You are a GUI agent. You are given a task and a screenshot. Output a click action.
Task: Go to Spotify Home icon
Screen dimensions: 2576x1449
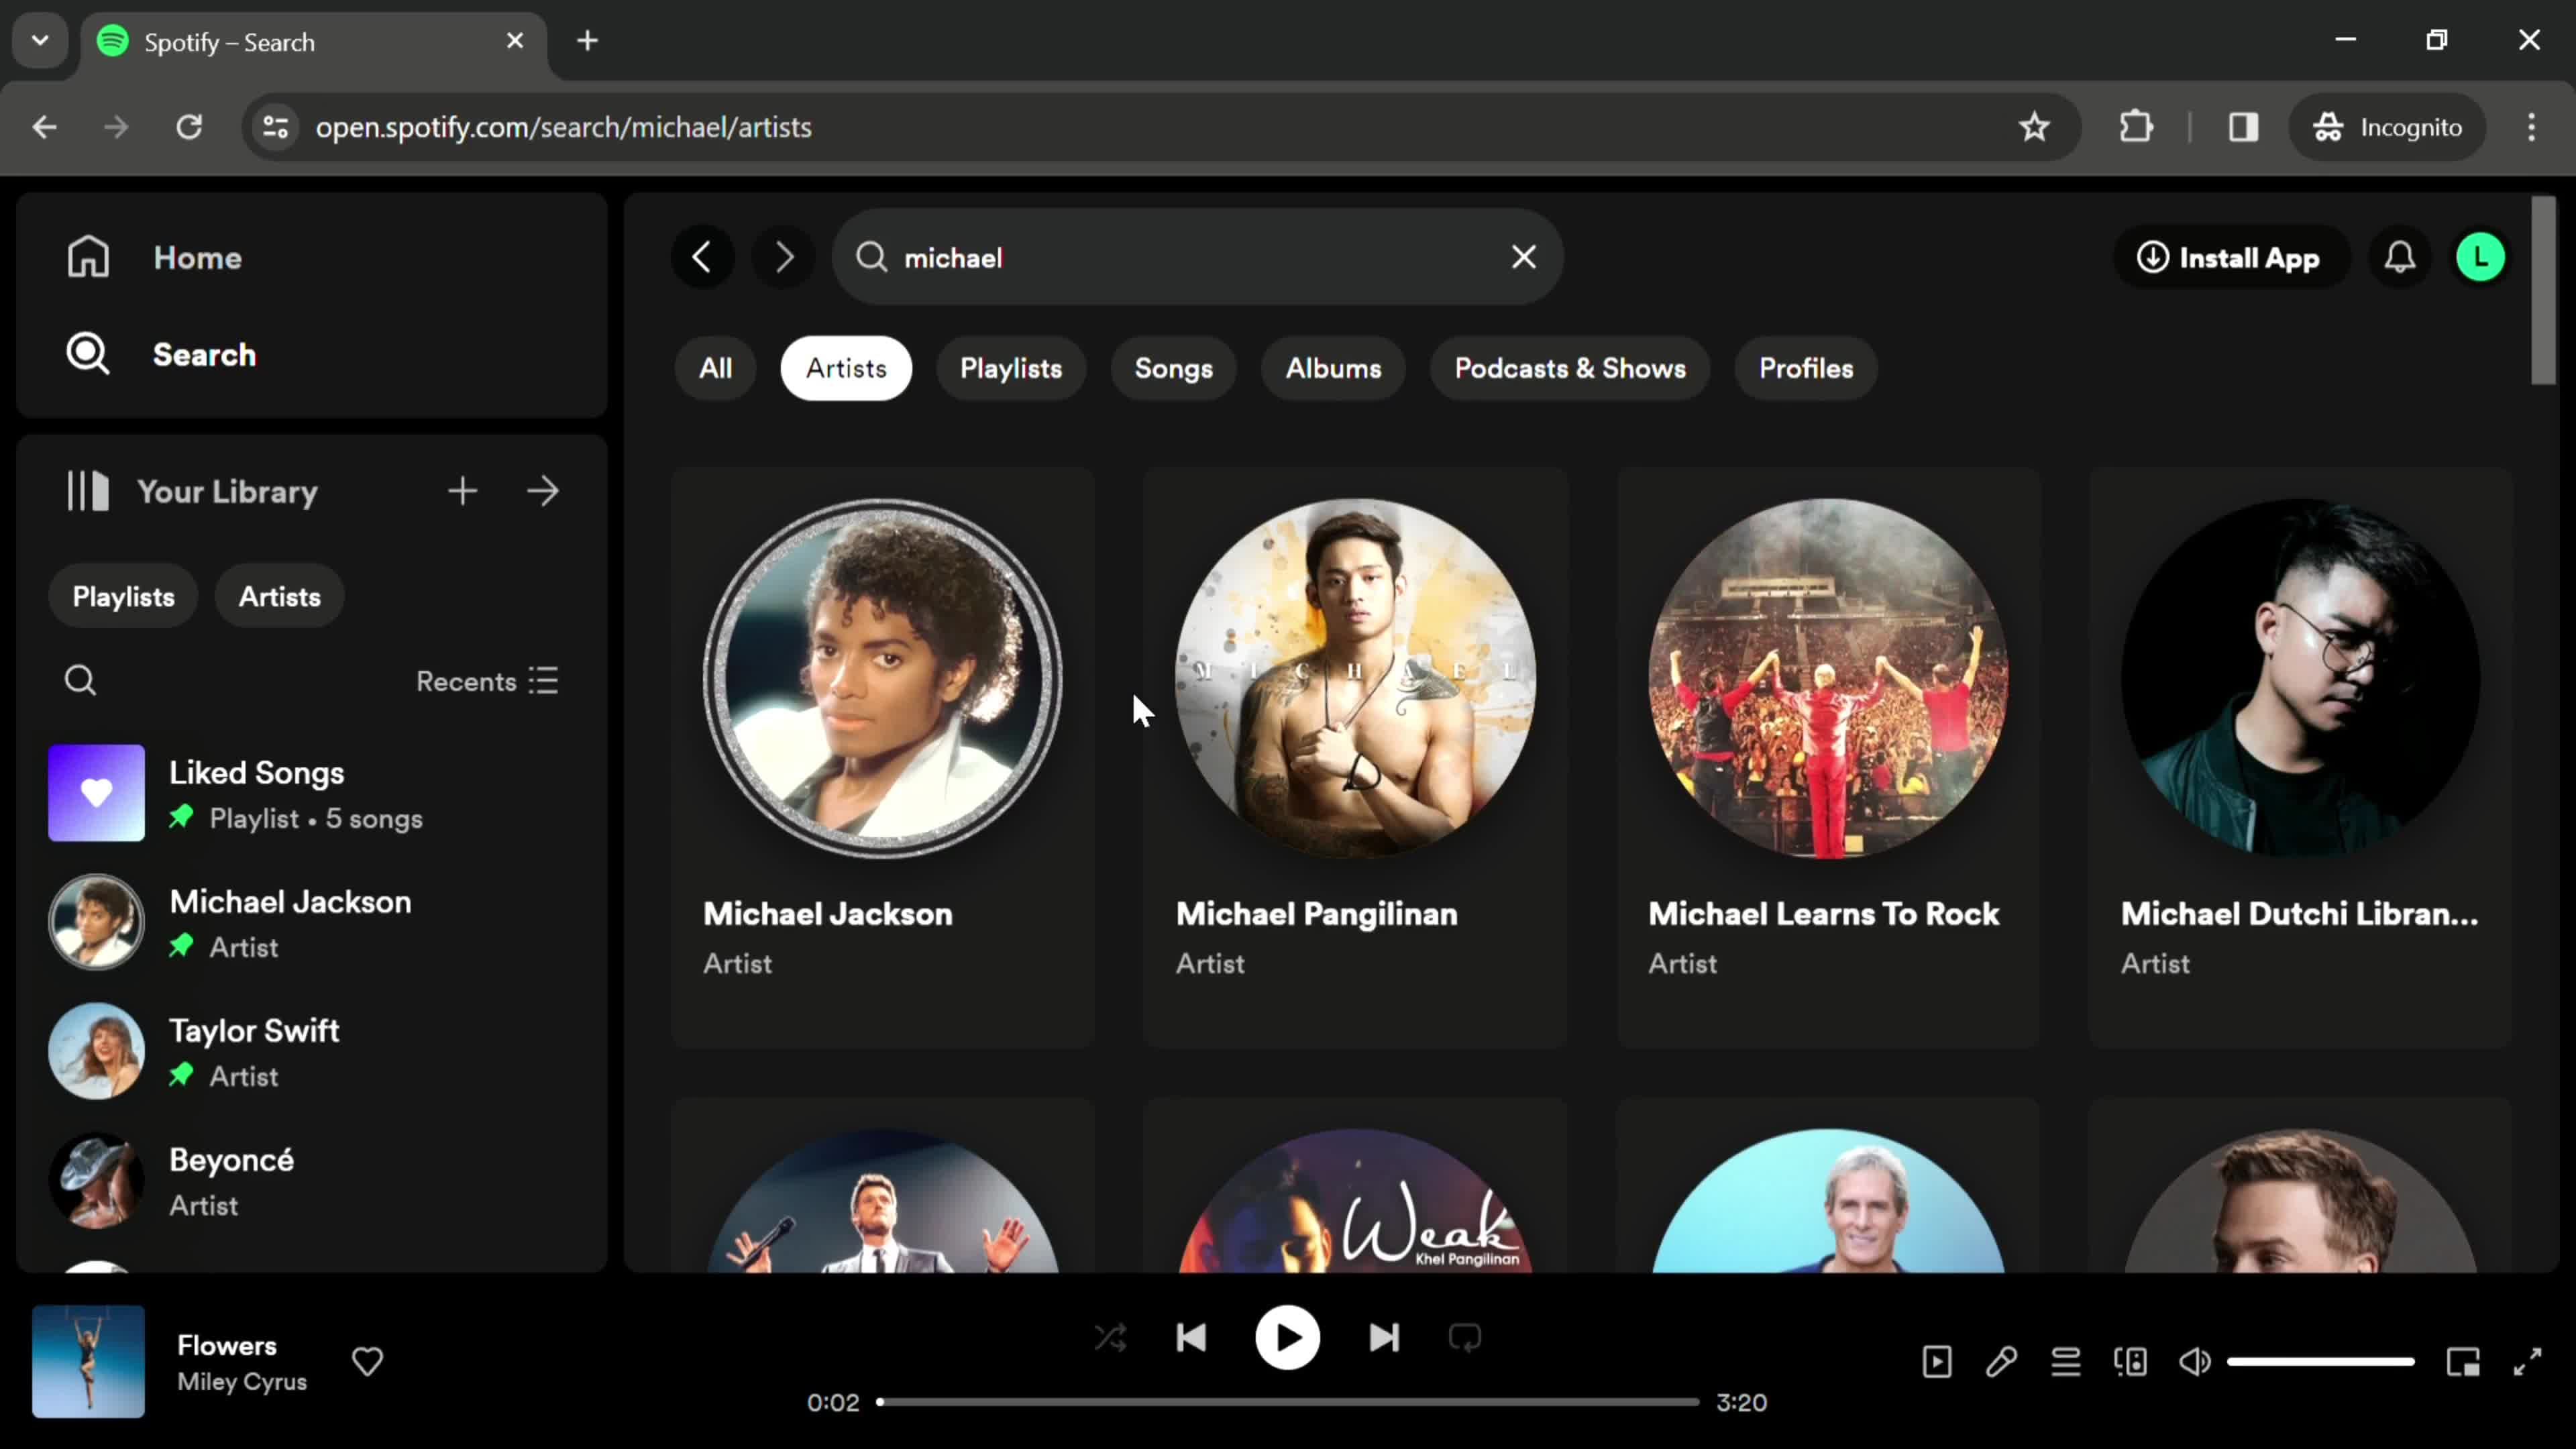[88, 257]
